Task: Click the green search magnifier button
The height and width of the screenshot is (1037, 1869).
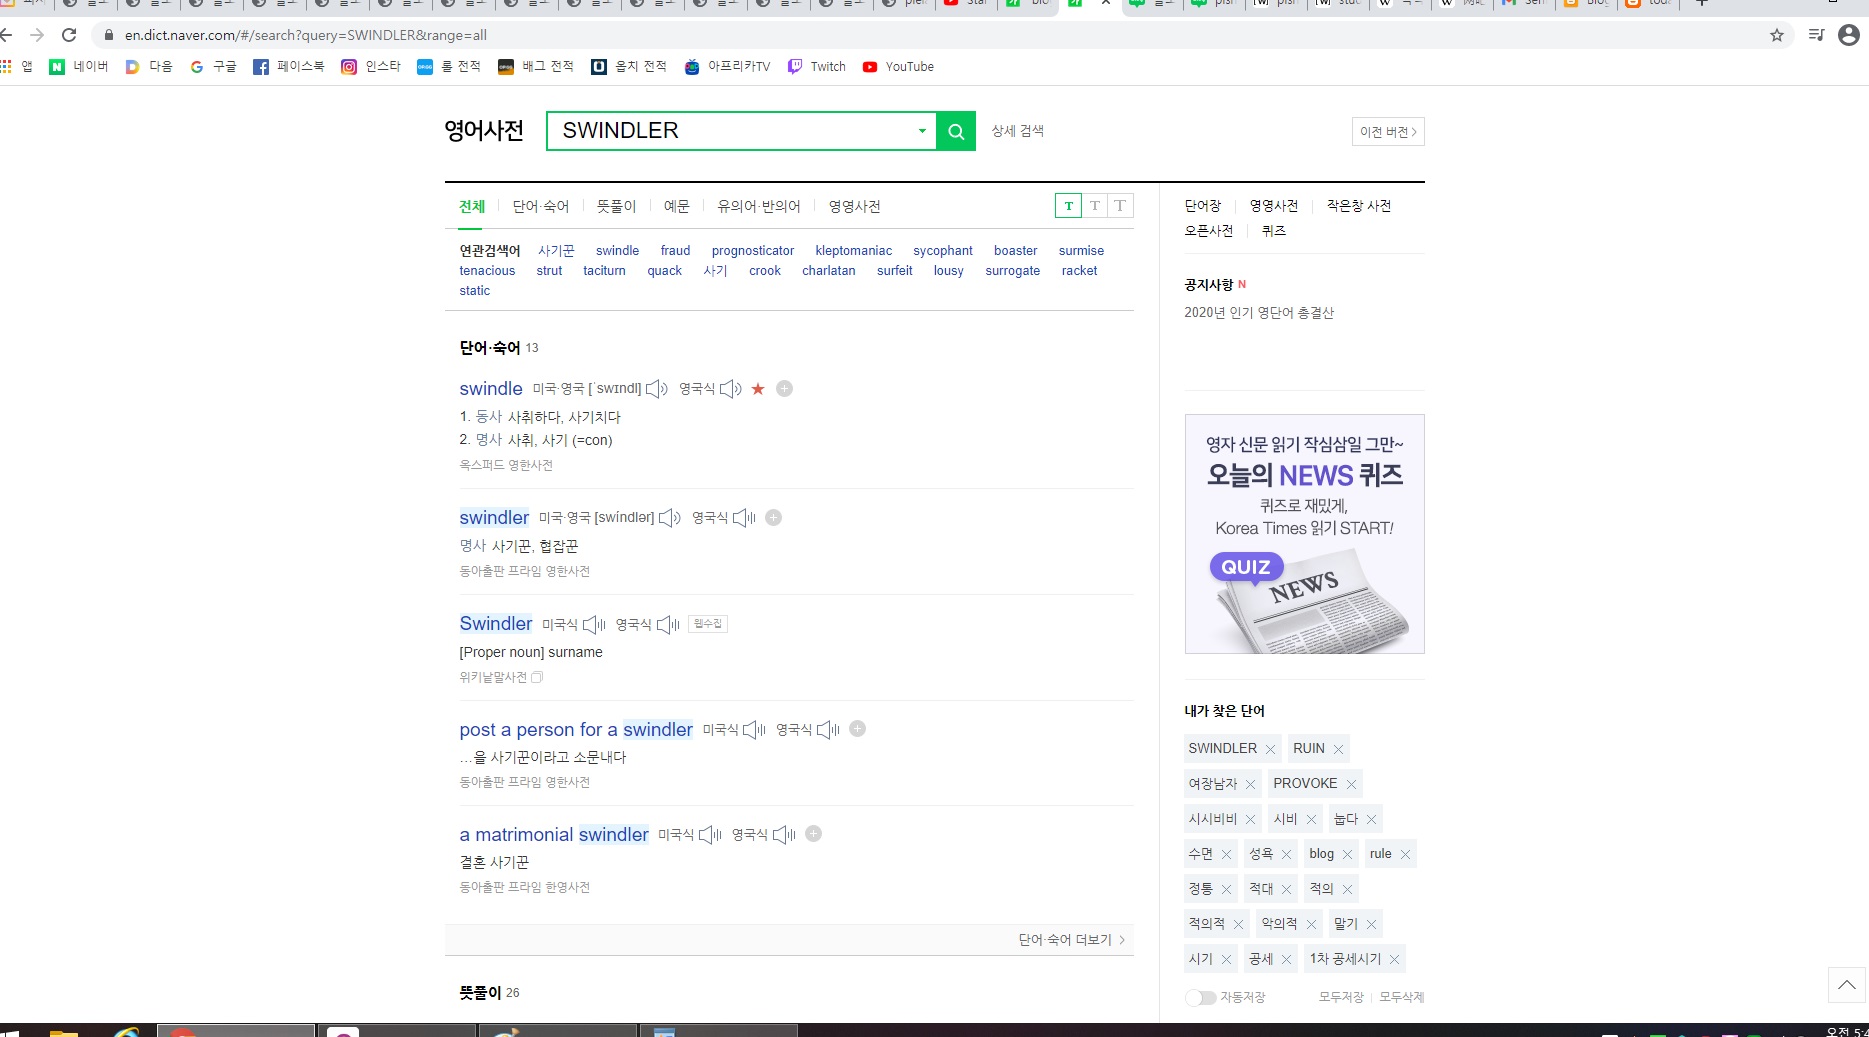Action: point(956,131)
